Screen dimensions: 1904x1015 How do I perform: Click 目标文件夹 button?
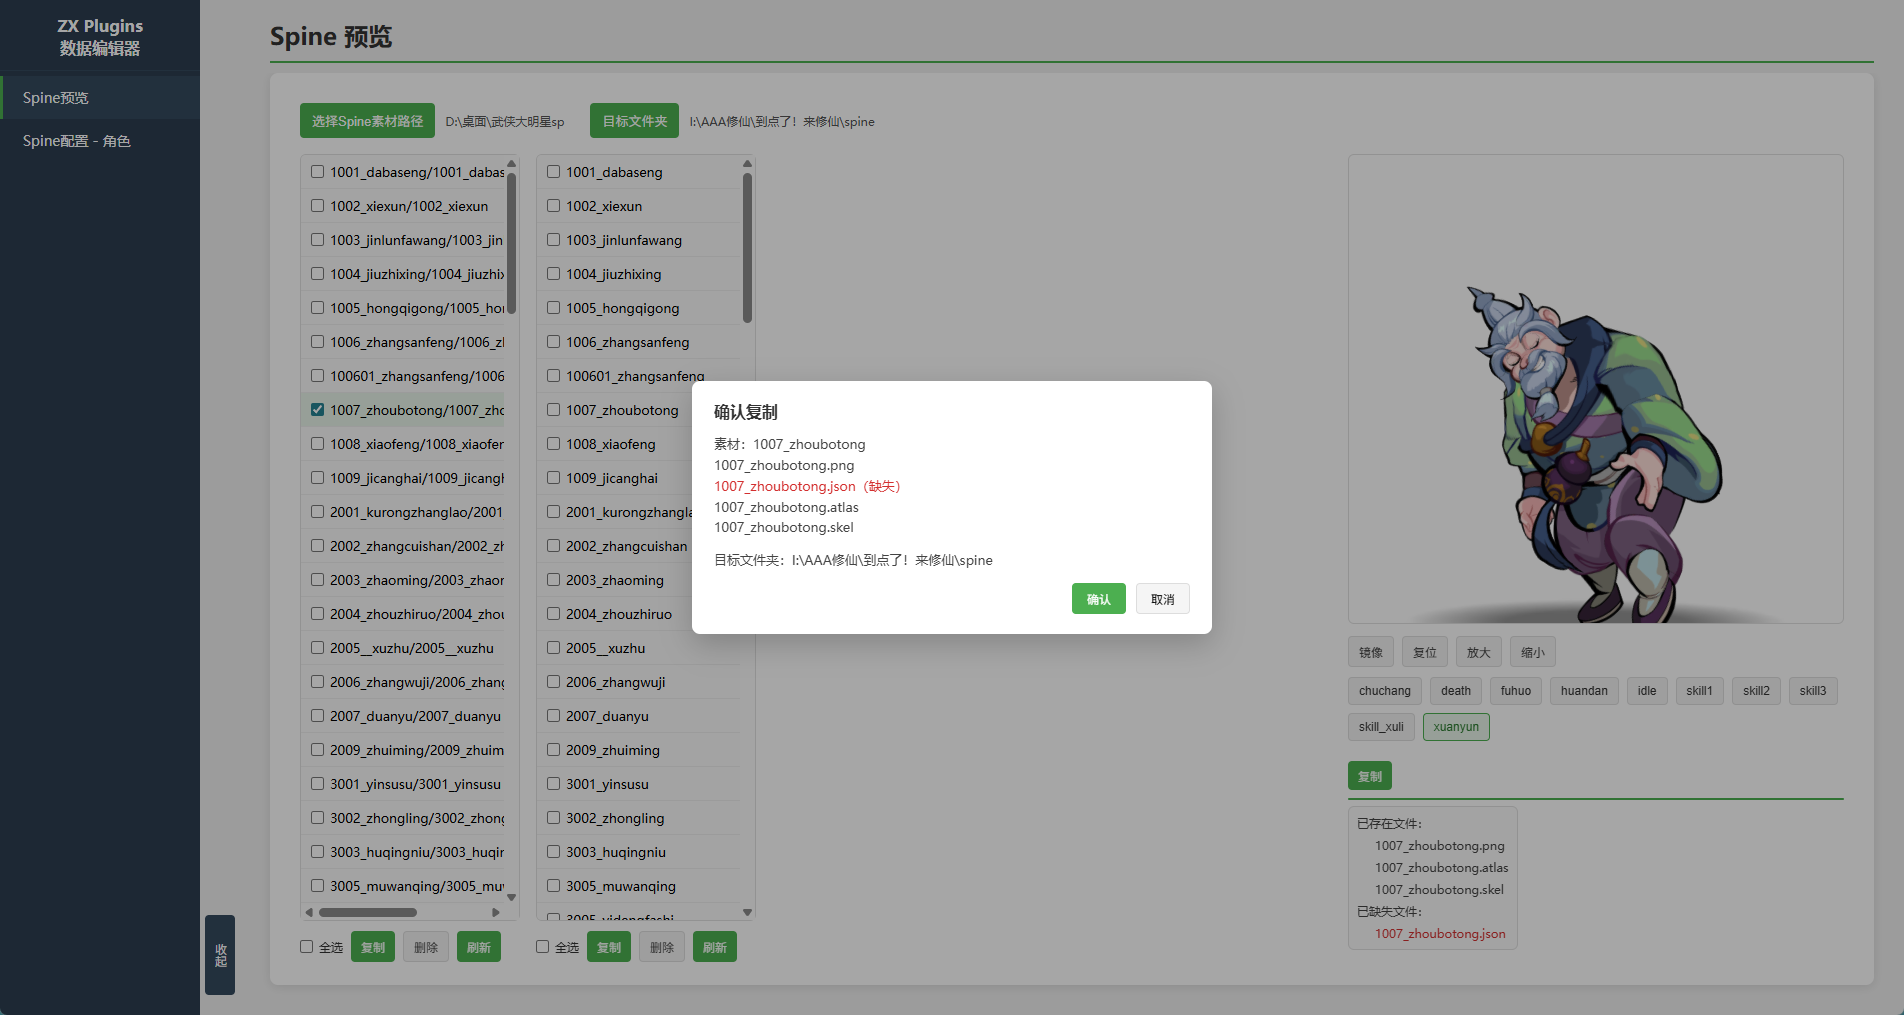634,121
